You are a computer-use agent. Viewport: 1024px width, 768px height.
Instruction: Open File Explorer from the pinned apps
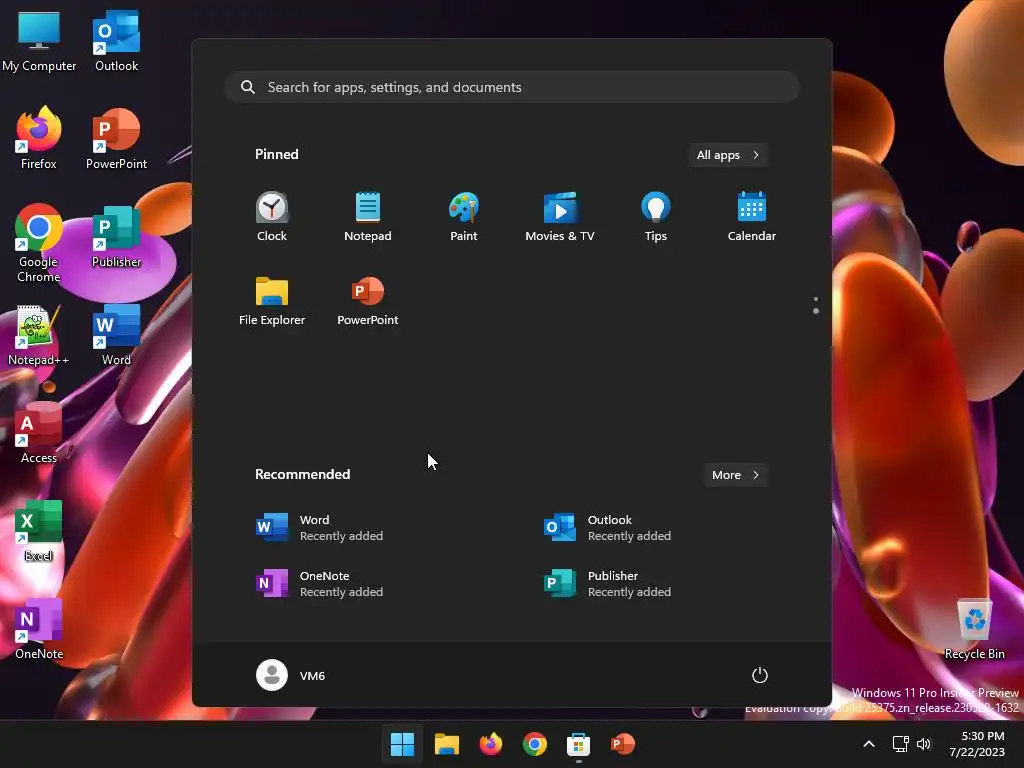coord(272,301)
